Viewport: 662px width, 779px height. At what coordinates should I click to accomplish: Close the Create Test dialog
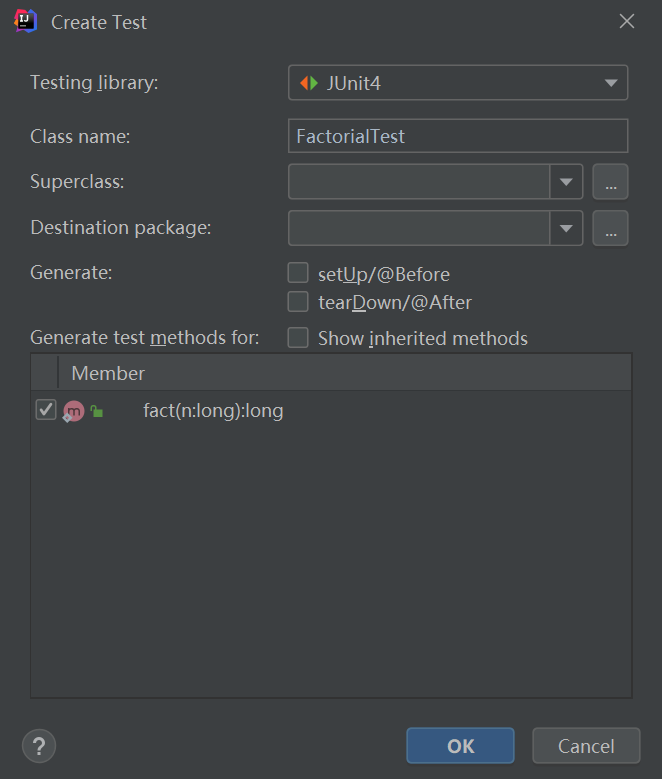[x=627, y=21]
